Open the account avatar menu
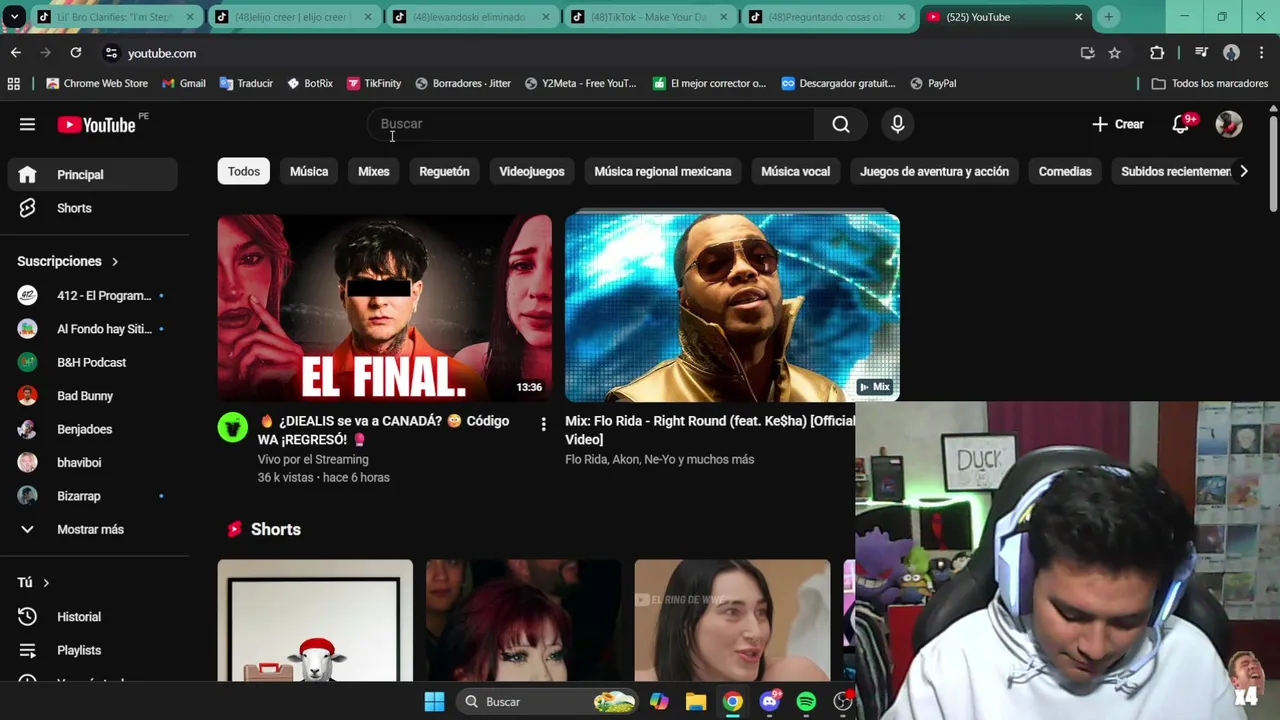Image resolution: width=1280 pixels, height=720 pixels. (1229, 124)
